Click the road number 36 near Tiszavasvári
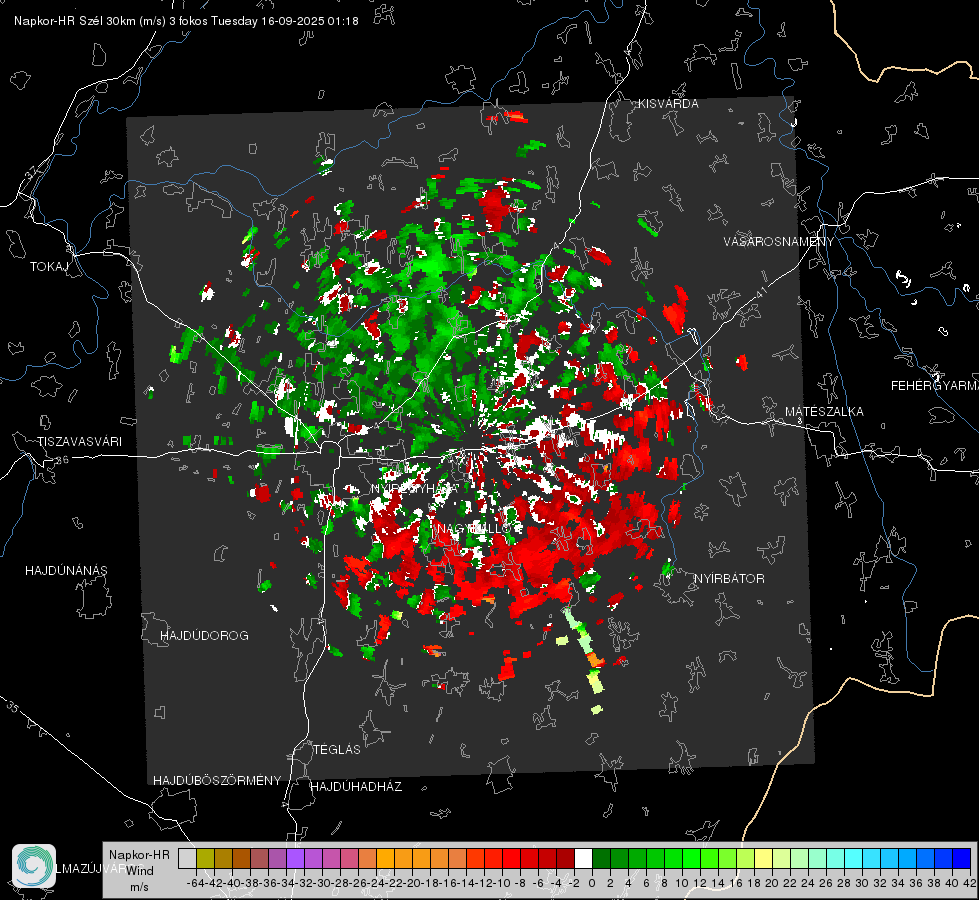The width and height of the screenshot is (979, 900). point(62,460)
